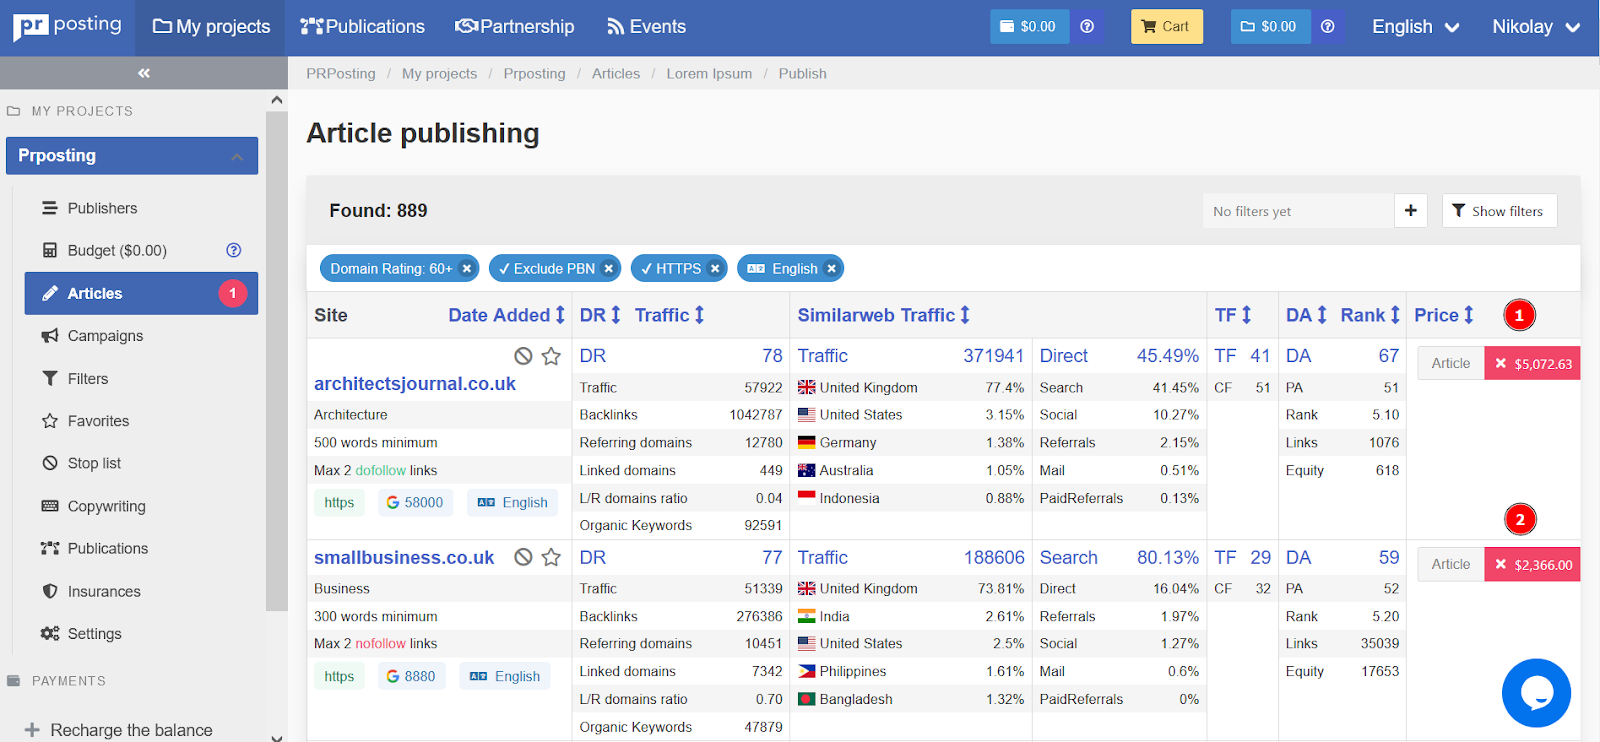
Task: Add smallbusiness.co.uk to stop list
Action: tap(523, 557)
